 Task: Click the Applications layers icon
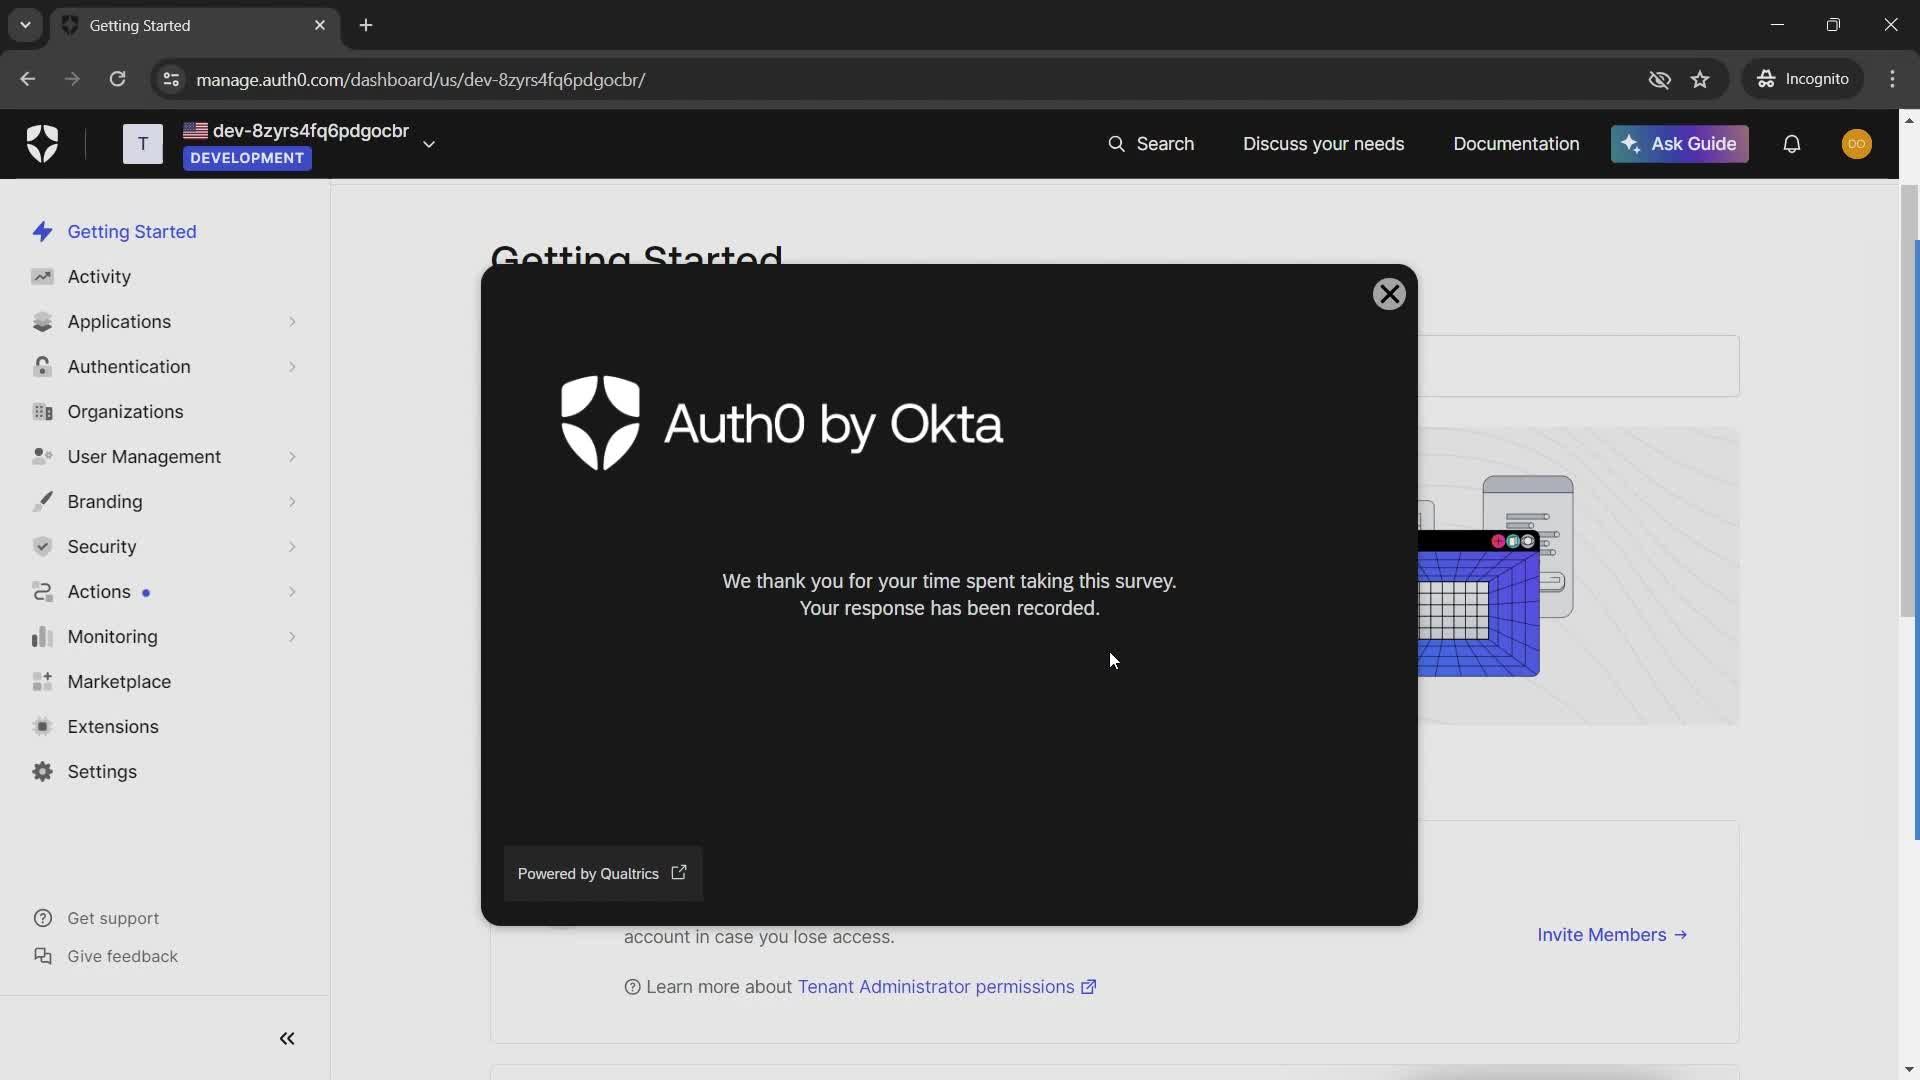pyautogui.click(x=42, y=321)
